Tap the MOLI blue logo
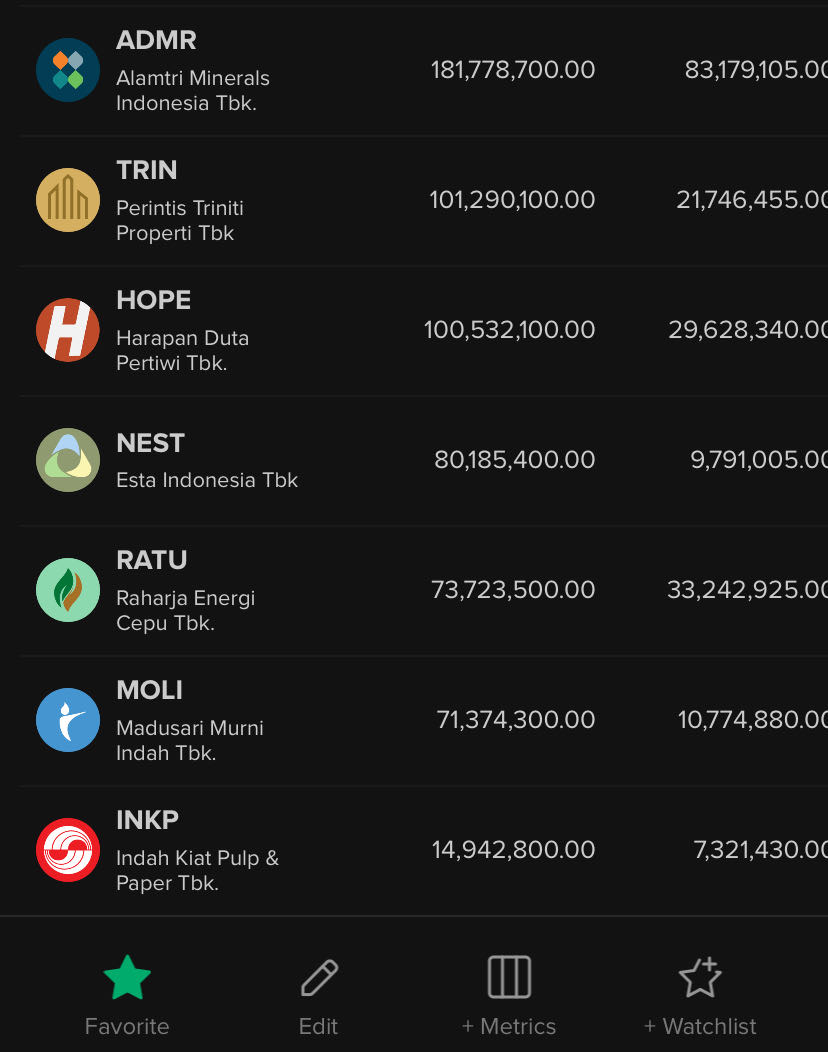 [68, 720]
